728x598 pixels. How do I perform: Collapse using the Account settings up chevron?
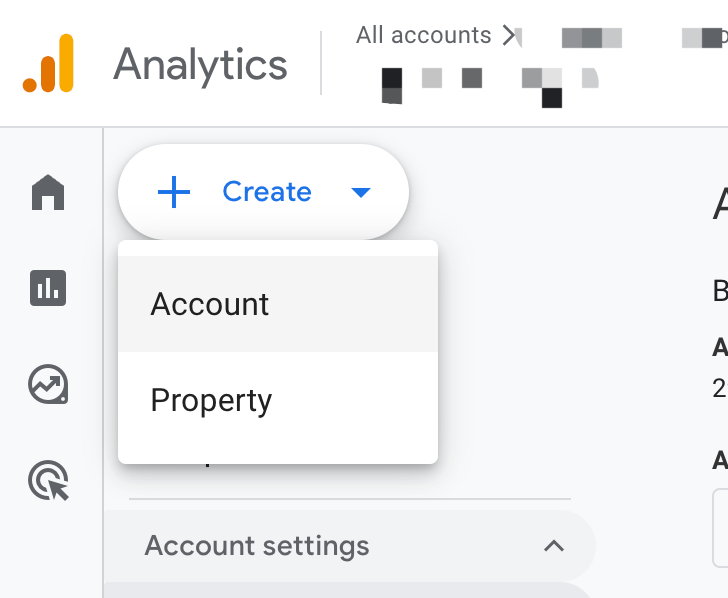pyautogui.click(x=554, y=546)
